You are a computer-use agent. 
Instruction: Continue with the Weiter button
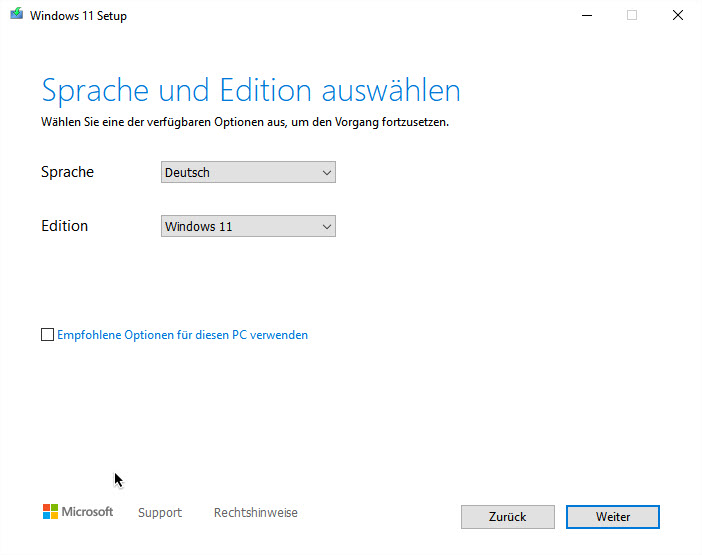[613, 517]
